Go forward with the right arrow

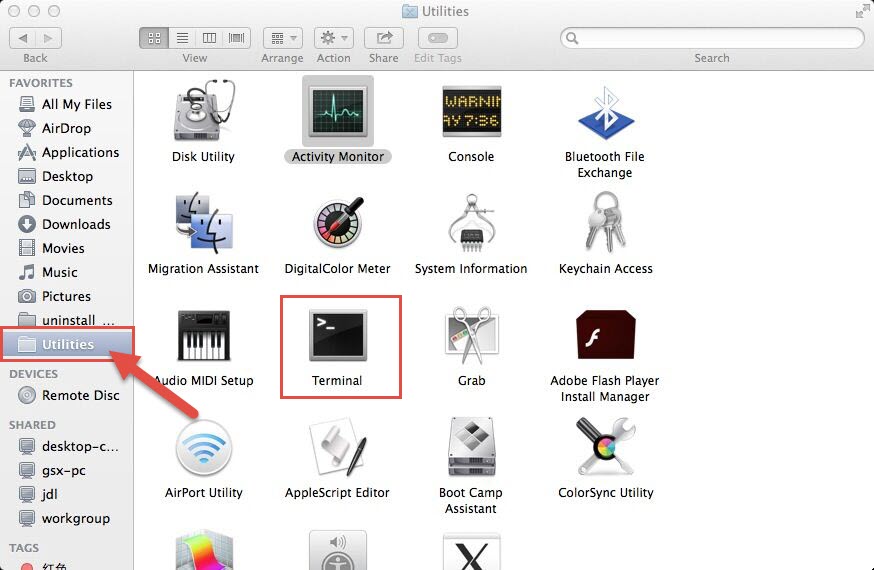pos(48,38)
